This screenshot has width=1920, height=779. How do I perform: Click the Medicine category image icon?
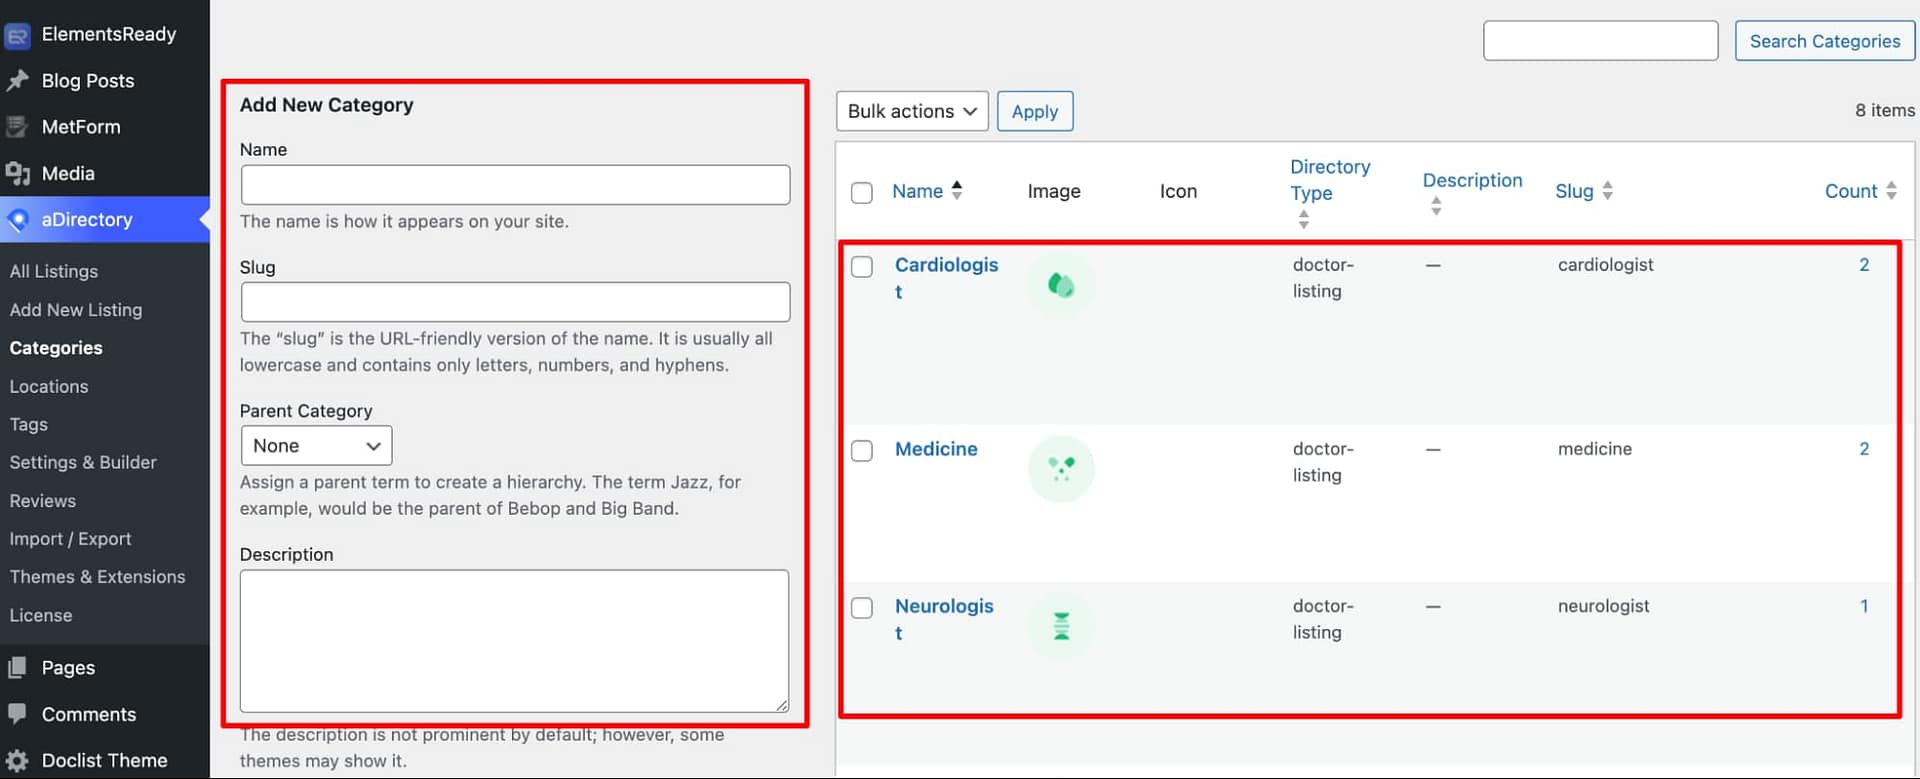tap(1061, 469)
